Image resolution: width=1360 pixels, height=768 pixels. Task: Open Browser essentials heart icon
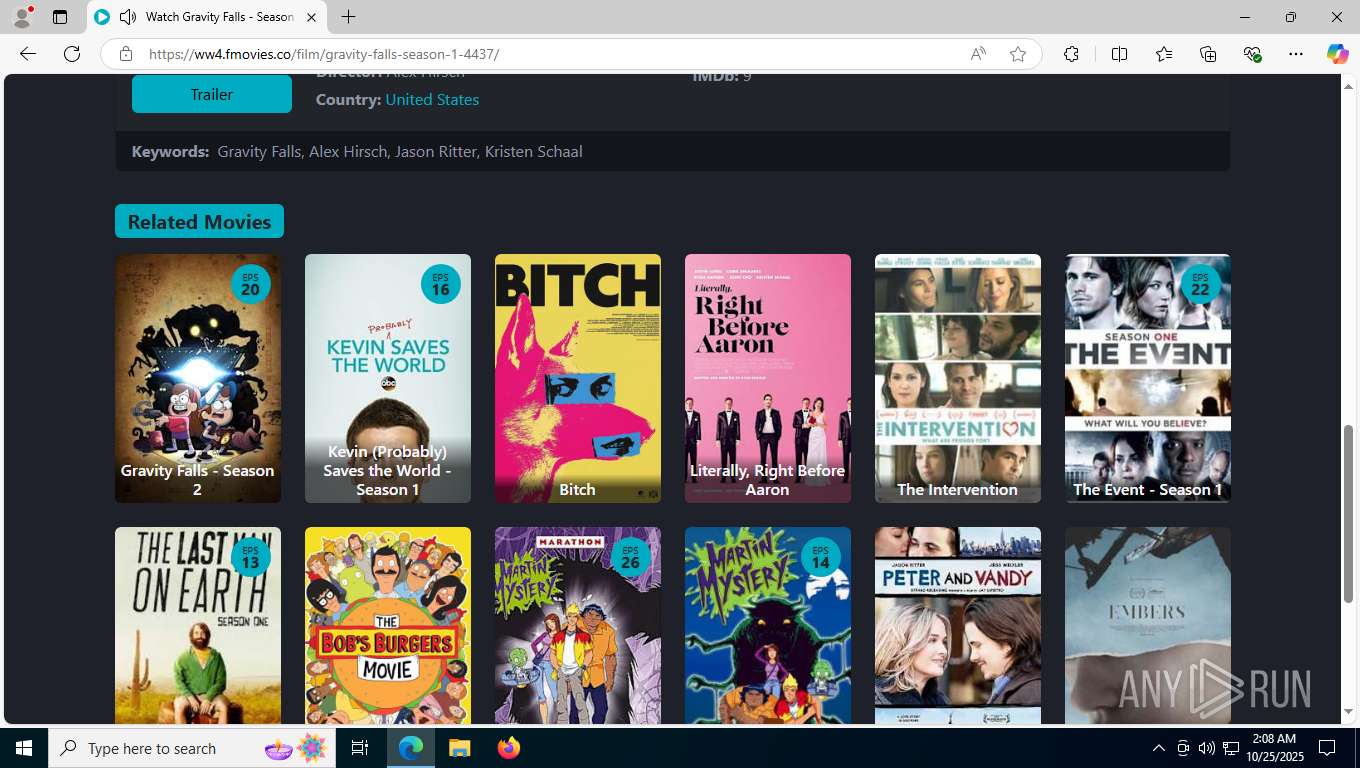(1252, 54)
